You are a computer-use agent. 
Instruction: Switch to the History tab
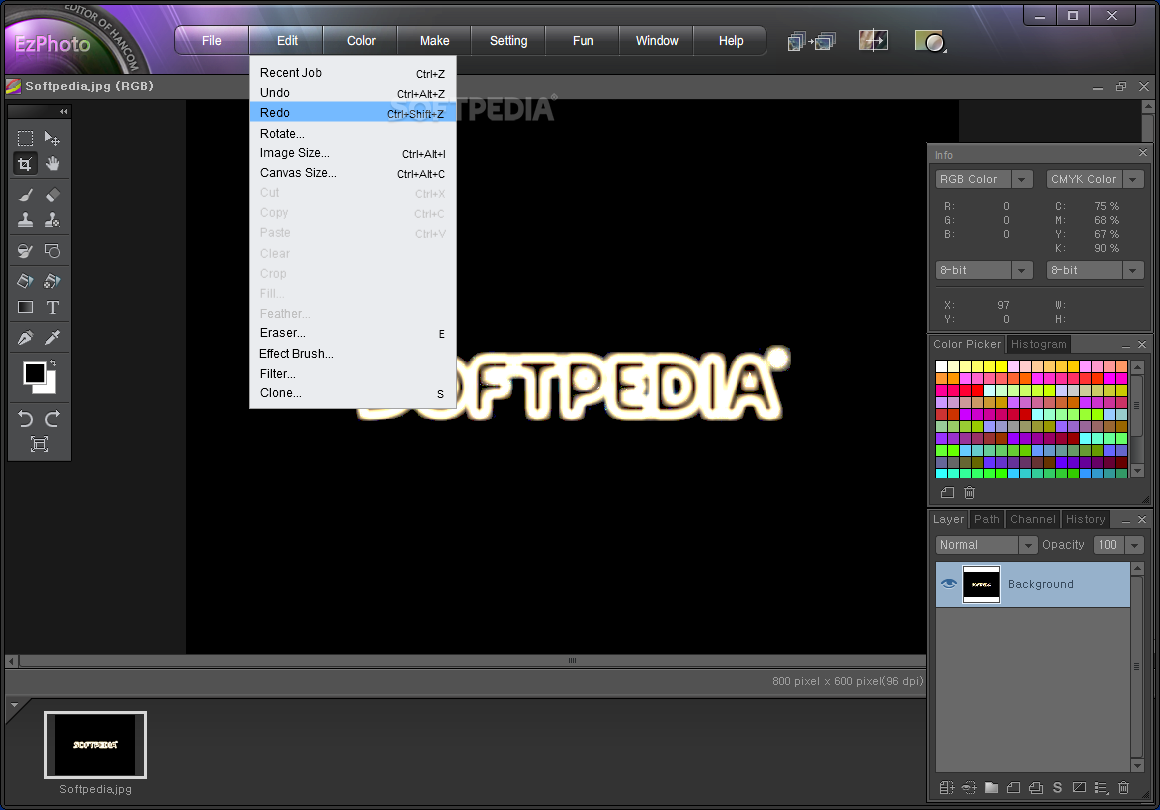(x=1085, y=519)
